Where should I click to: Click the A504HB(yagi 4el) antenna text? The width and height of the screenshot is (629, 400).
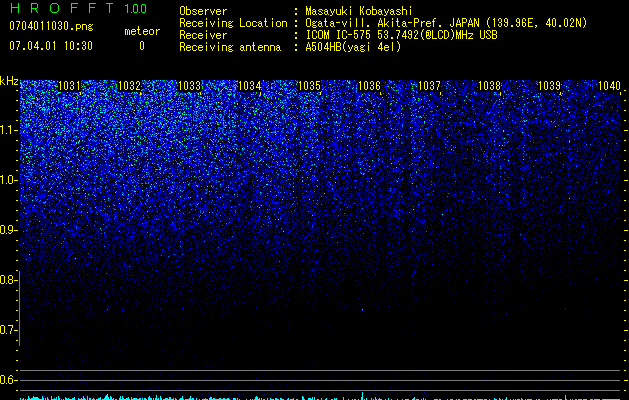pos(353,47)
